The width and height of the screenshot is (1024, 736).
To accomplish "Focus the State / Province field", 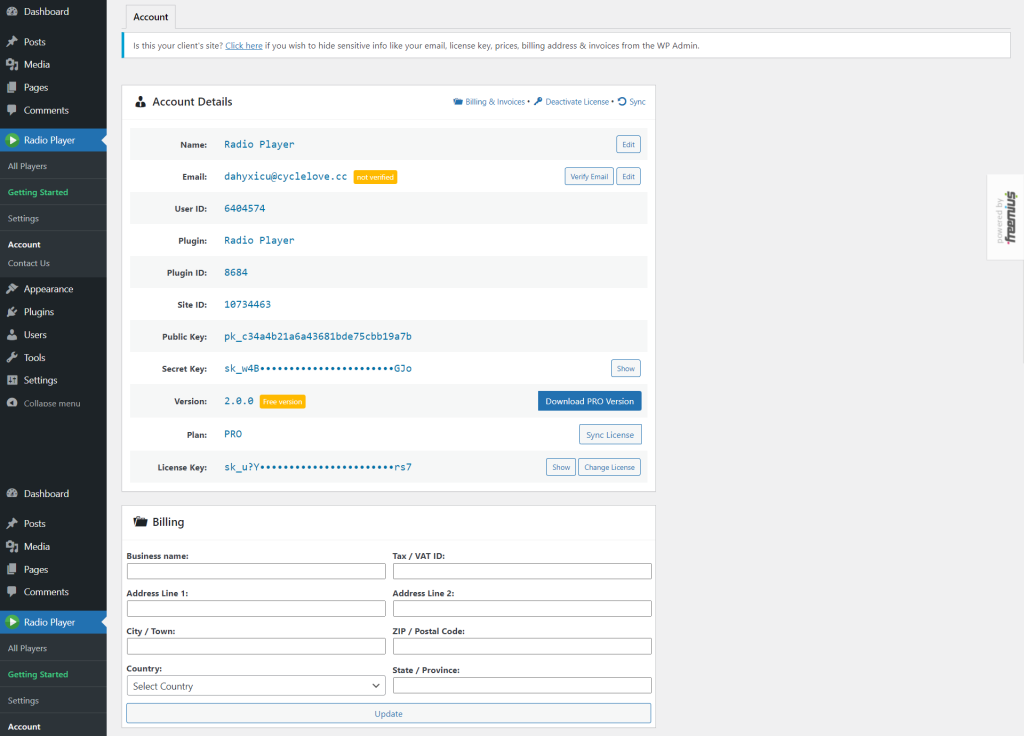I will [522, 685].
